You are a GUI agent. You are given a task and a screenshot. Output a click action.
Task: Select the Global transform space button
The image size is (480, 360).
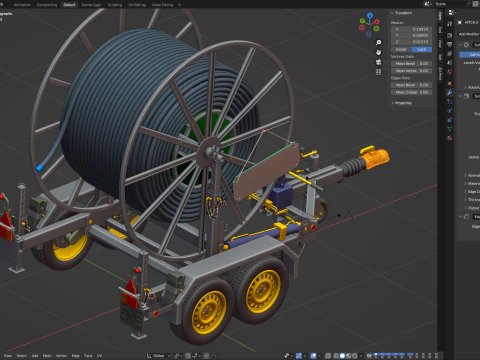point(401,49)
